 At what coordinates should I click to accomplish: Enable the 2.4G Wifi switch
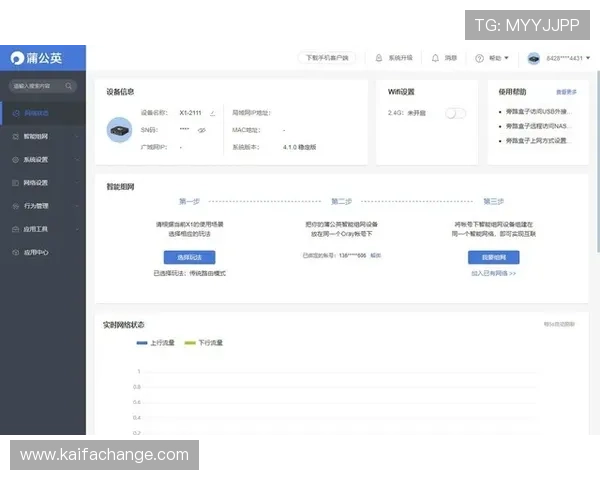(x=455, y=113)
